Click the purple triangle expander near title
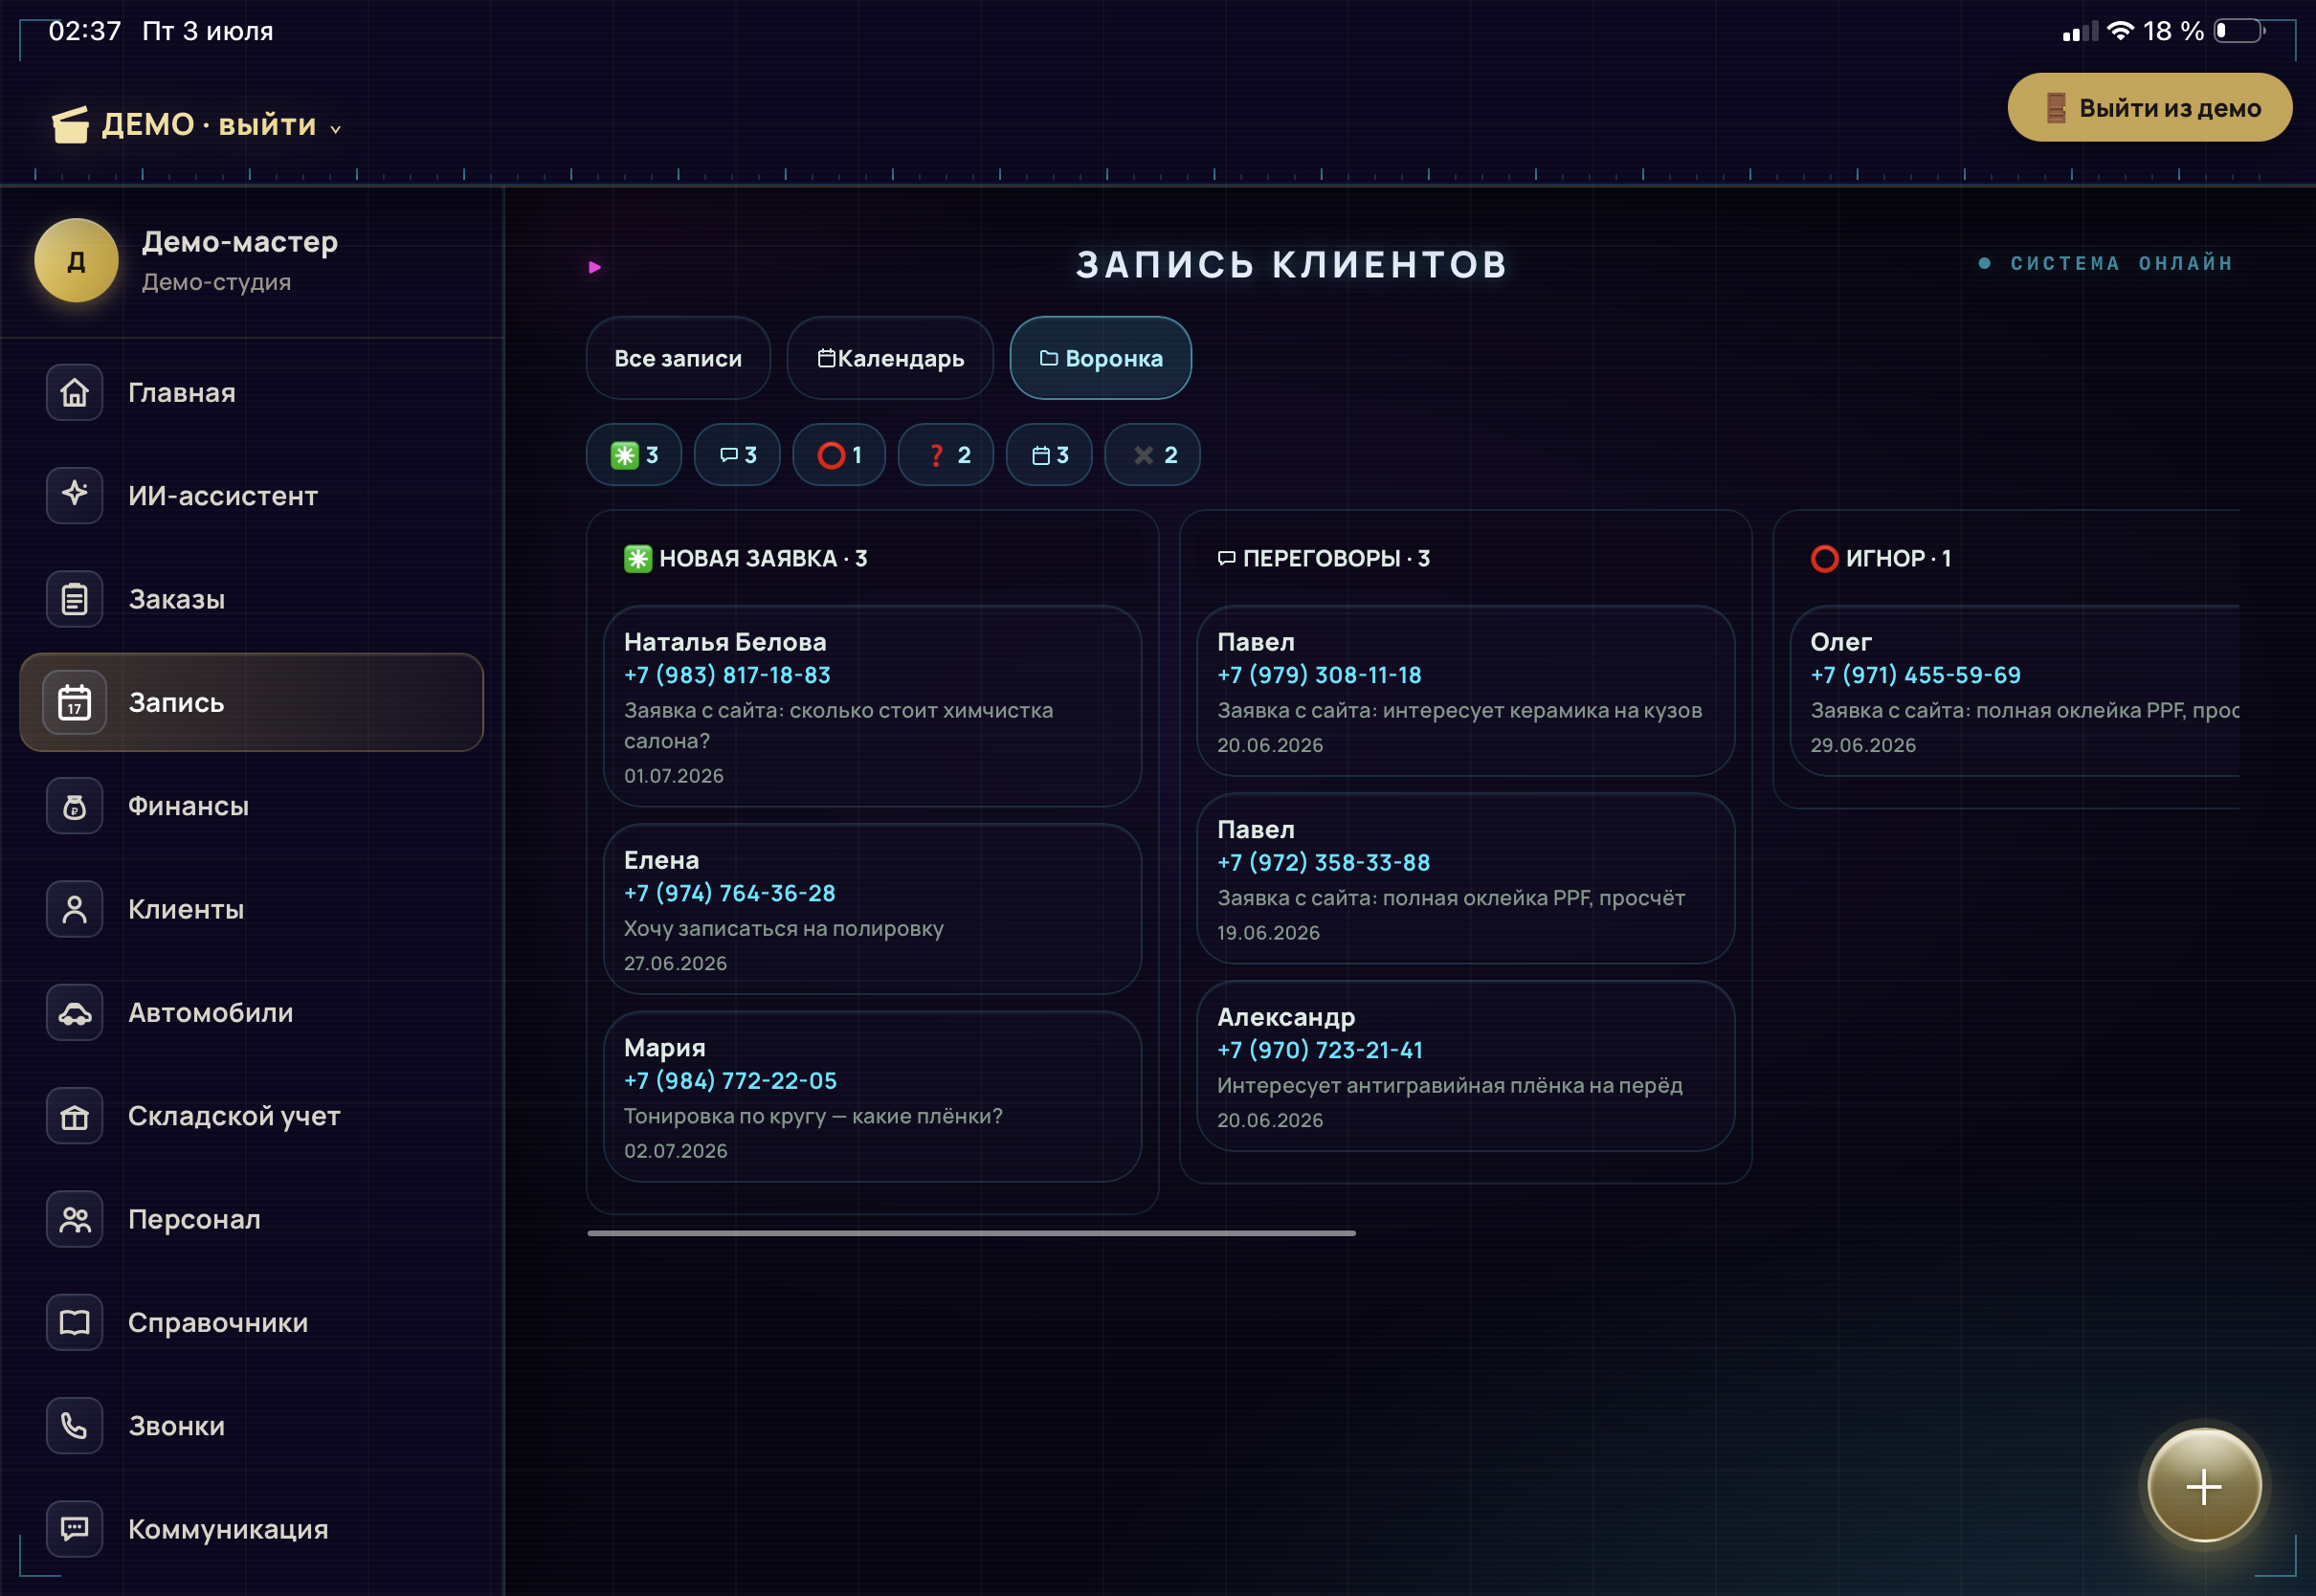Screen dimensions: 2316x1596 click(595, 267)
